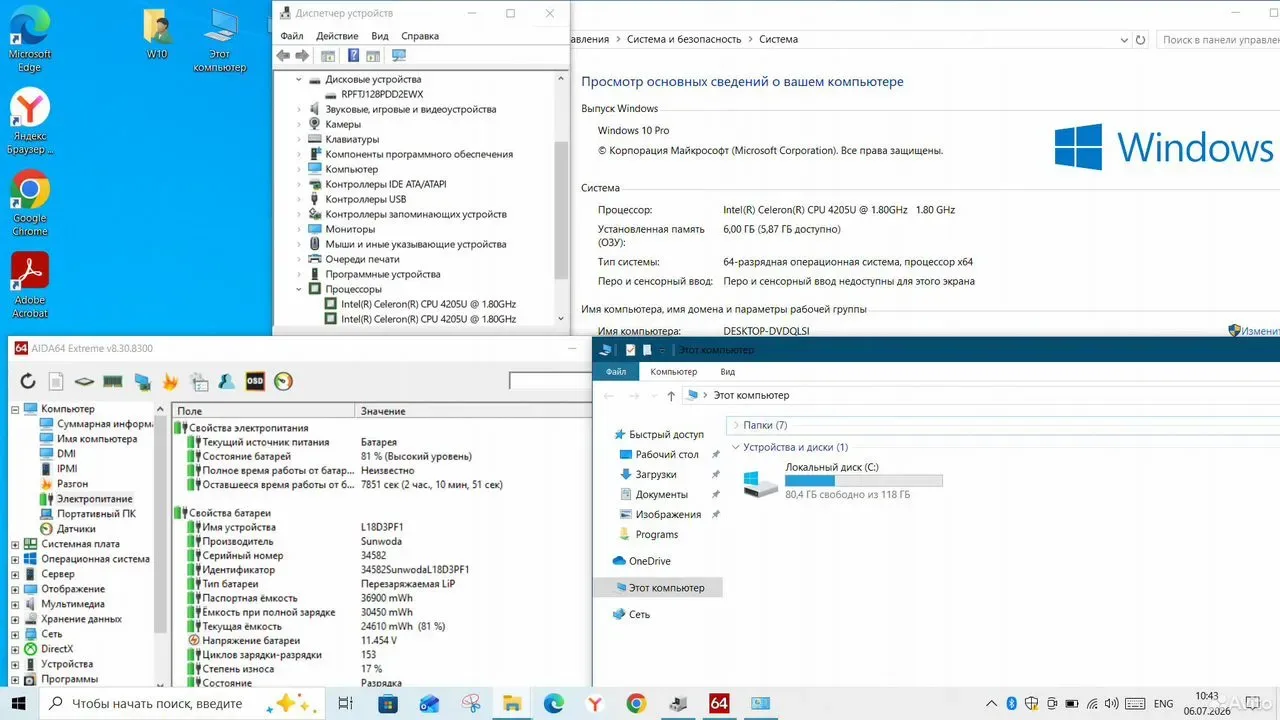1280x720 pixels.
Task: Open the Справка menu in Device Manager
Action: [419, 36]
